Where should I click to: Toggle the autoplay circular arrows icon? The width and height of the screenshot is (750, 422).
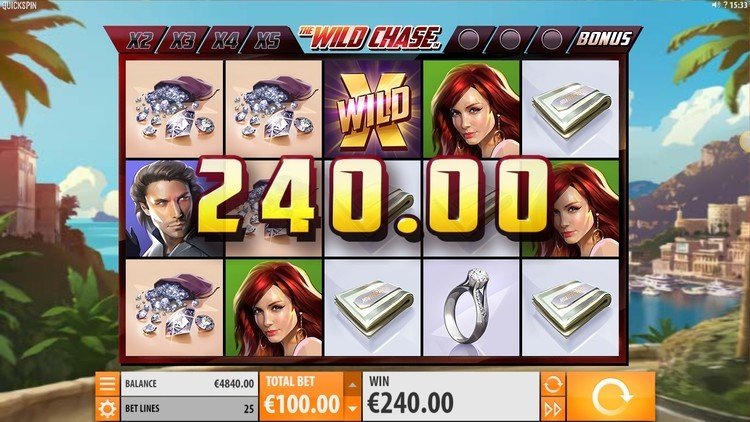(553, 384)
